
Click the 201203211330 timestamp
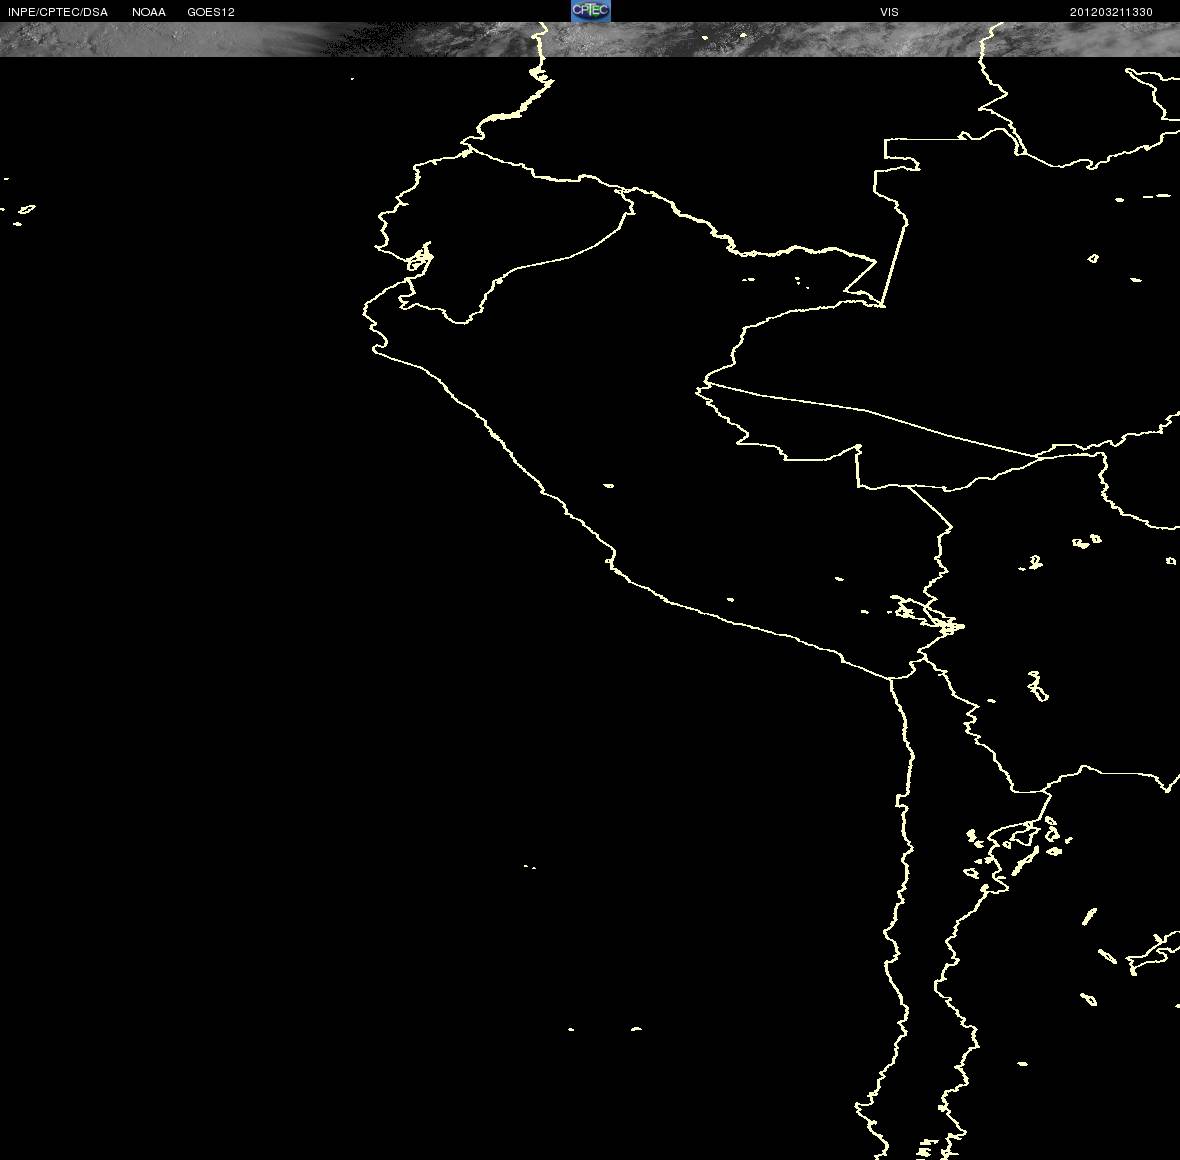point(1112,12)
